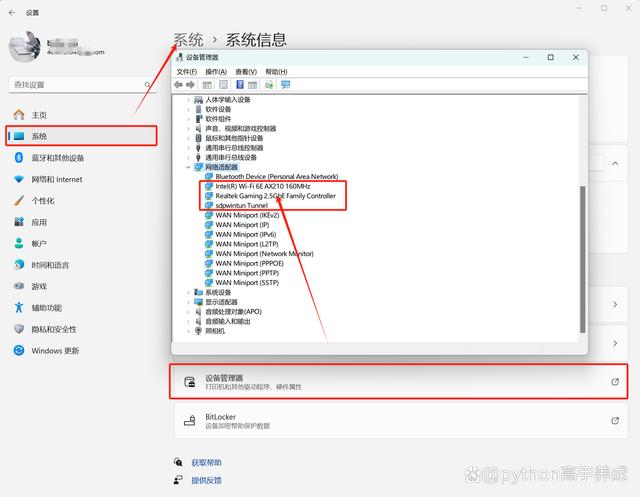Open 系统 in Settings sidebar
Screen dimensions: 640x497
pyautogui.click(x=81, y=136)
